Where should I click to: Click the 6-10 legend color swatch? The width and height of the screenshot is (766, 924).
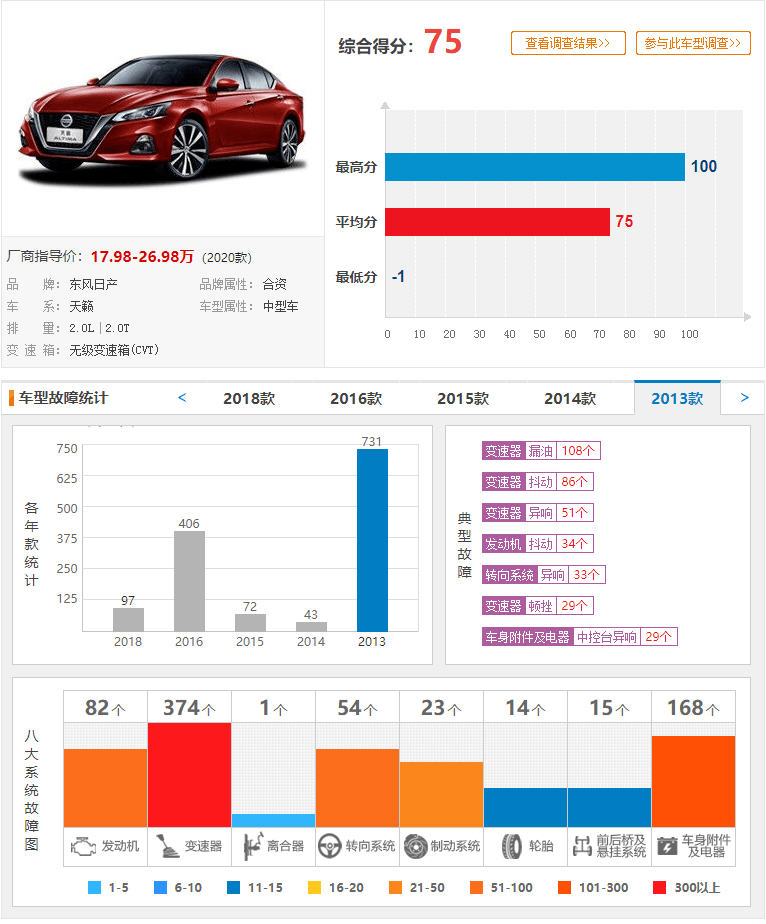point(160,887)
